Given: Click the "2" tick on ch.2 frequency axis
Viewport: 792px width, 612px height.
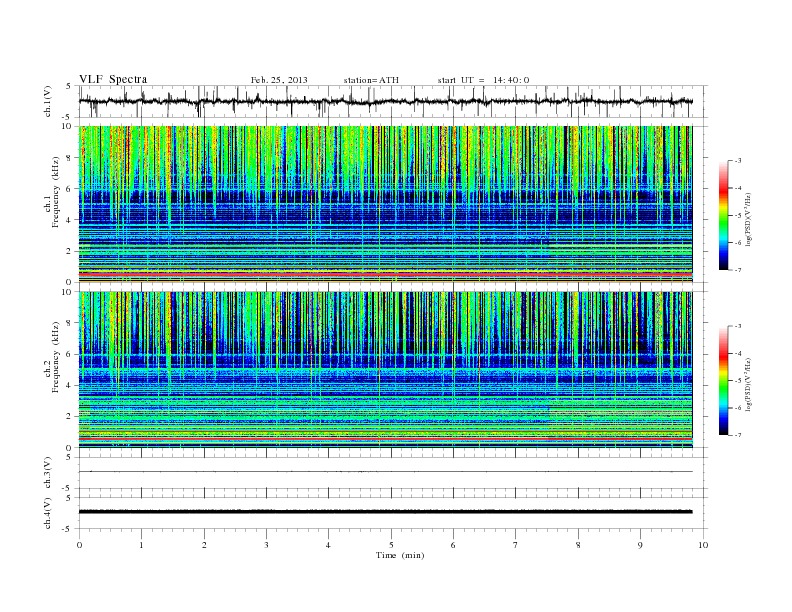Looking at the screenshot, I should 70,416.
